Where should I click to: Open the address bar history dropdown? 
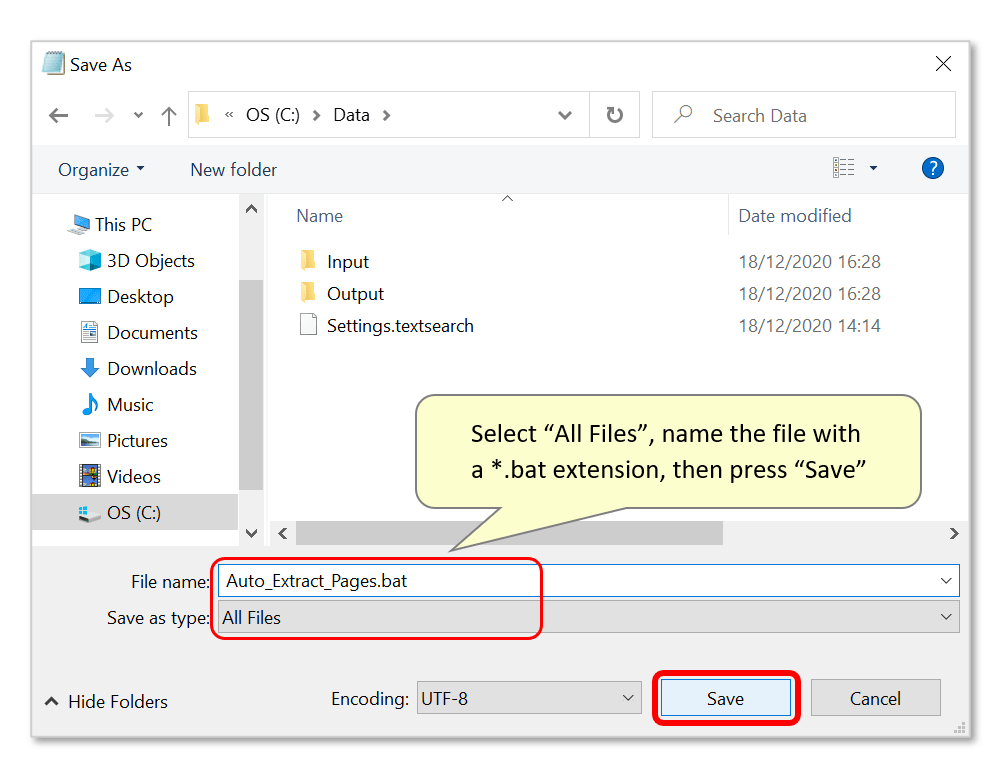pyautogui.click(x=565, y=115)
